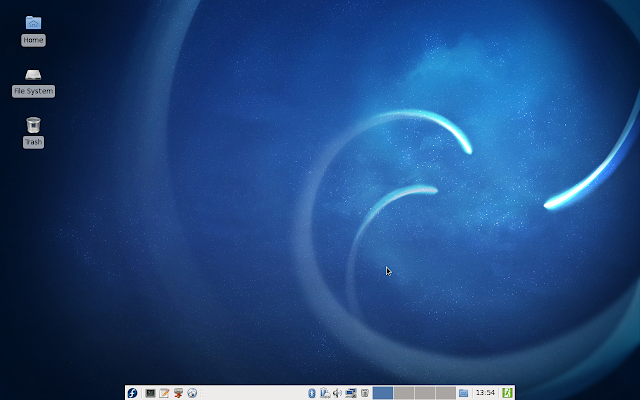Switch to the third workspace
640x400 pixels.
(424, 393)
